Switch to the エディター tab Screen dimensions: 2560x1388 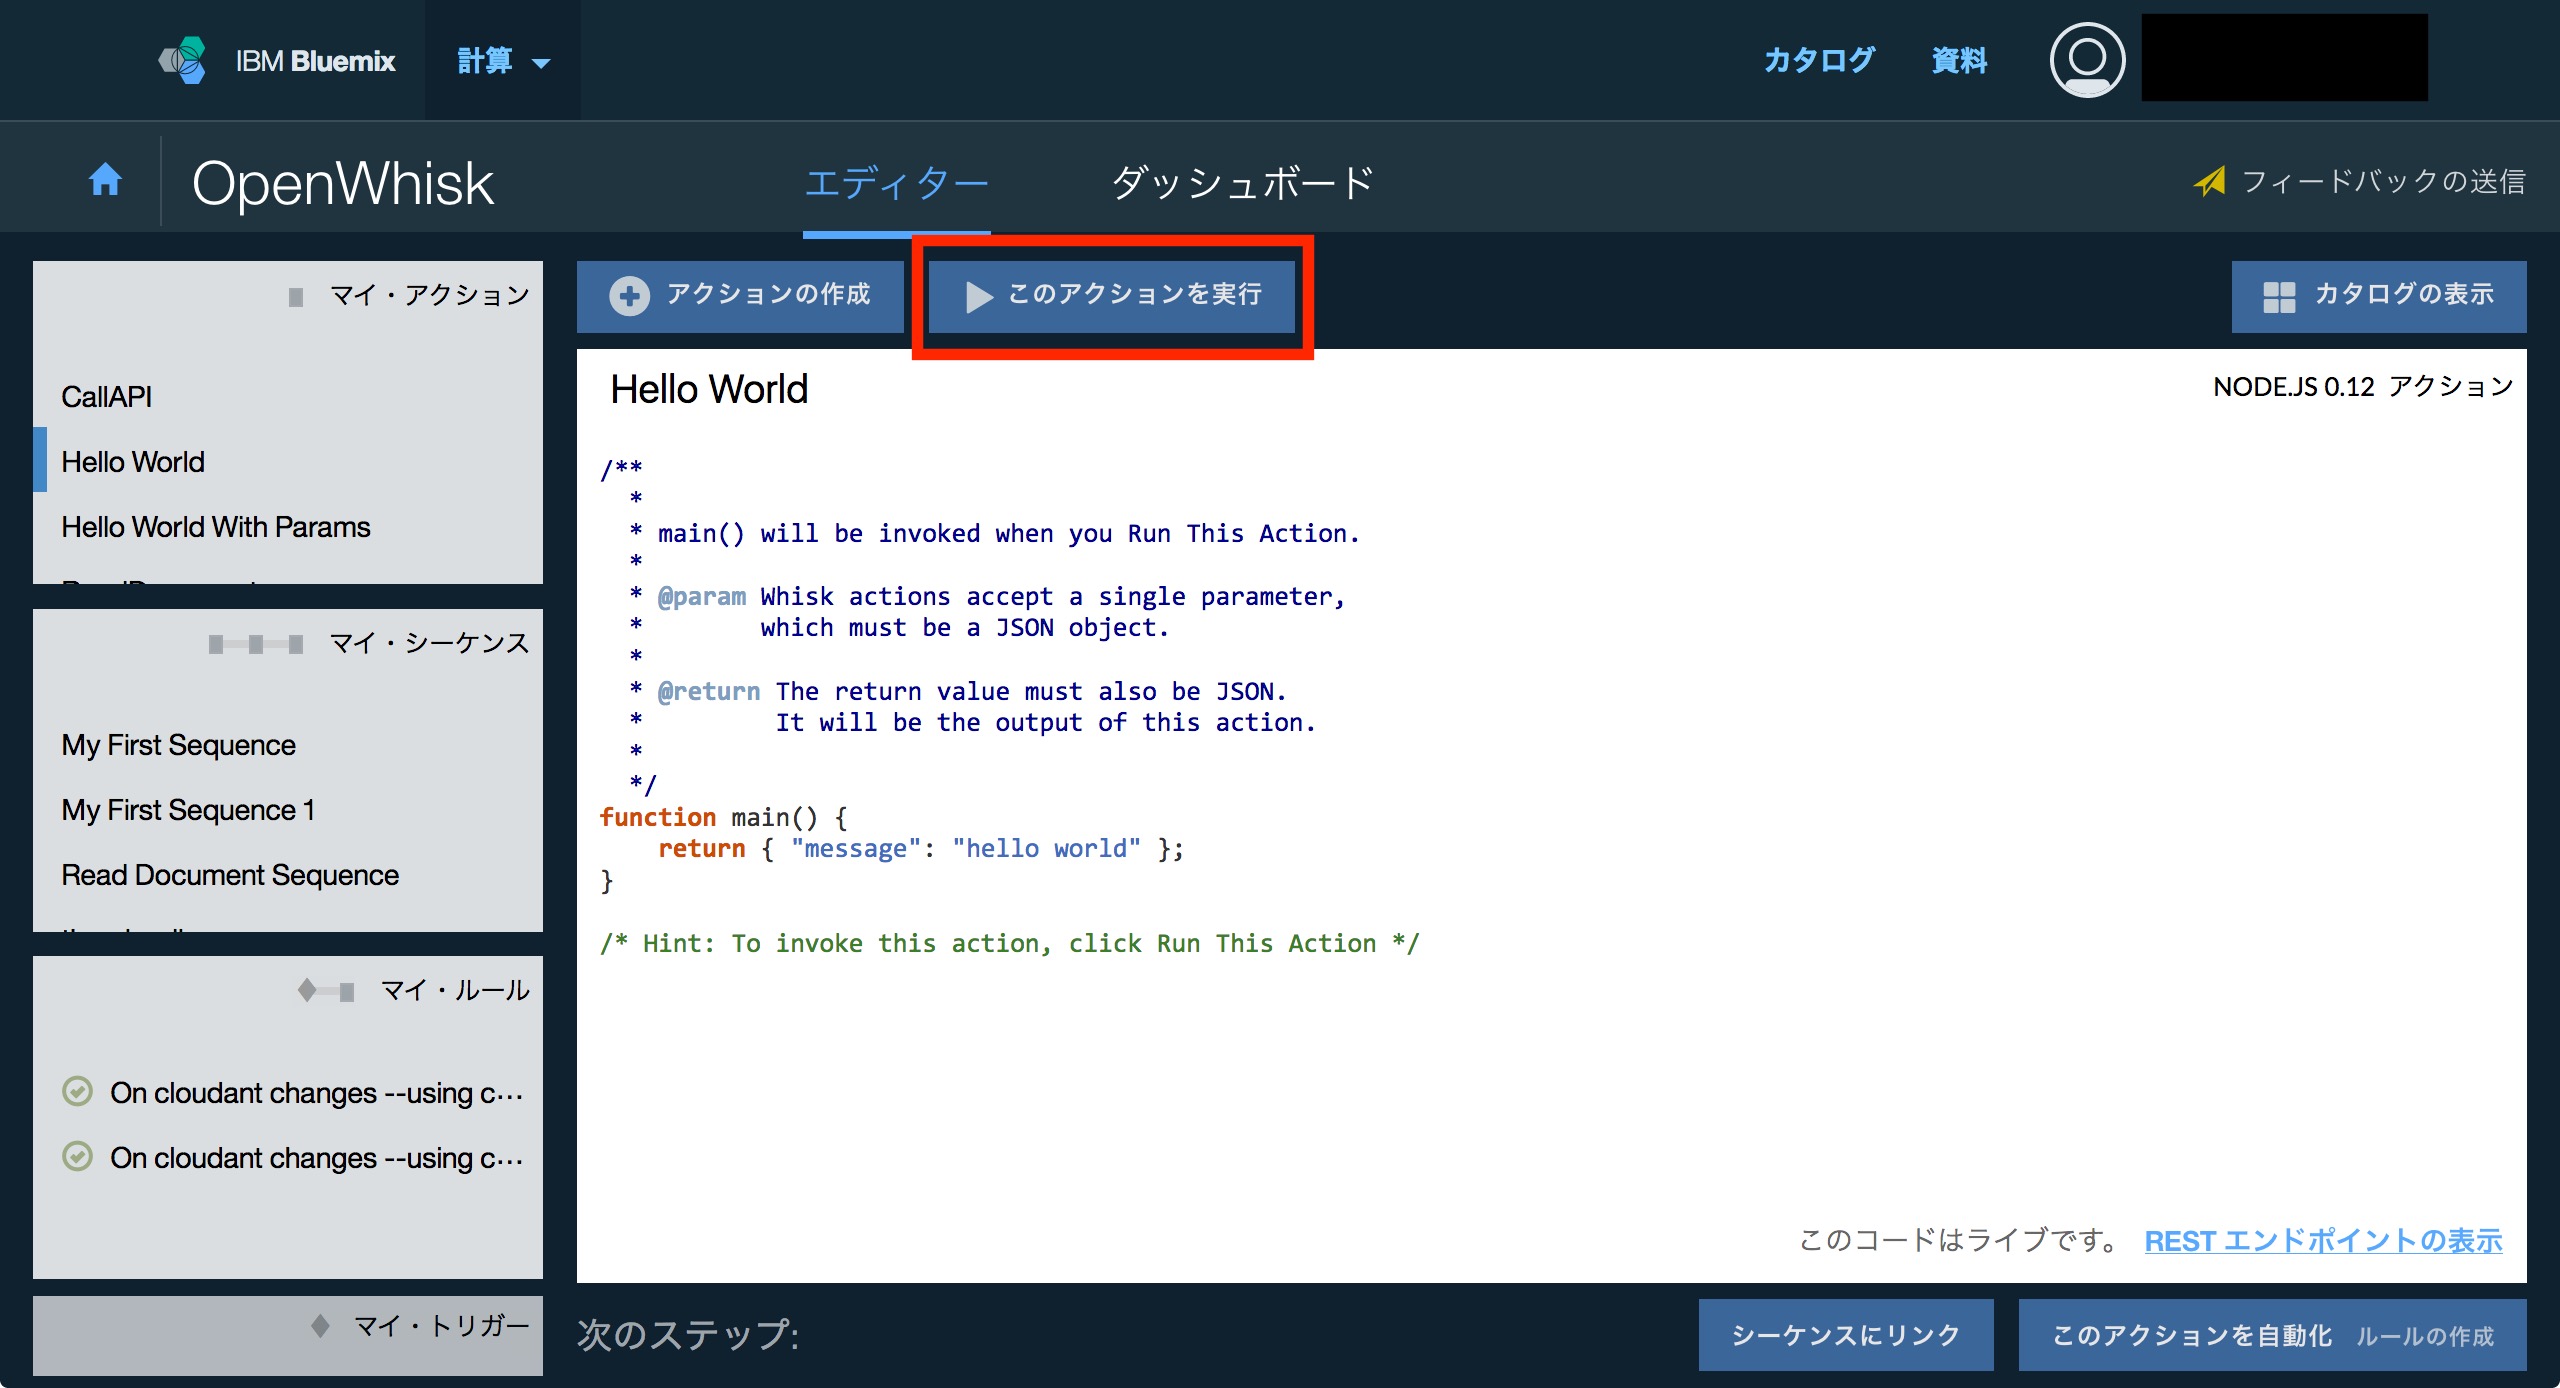click(896, 183)
